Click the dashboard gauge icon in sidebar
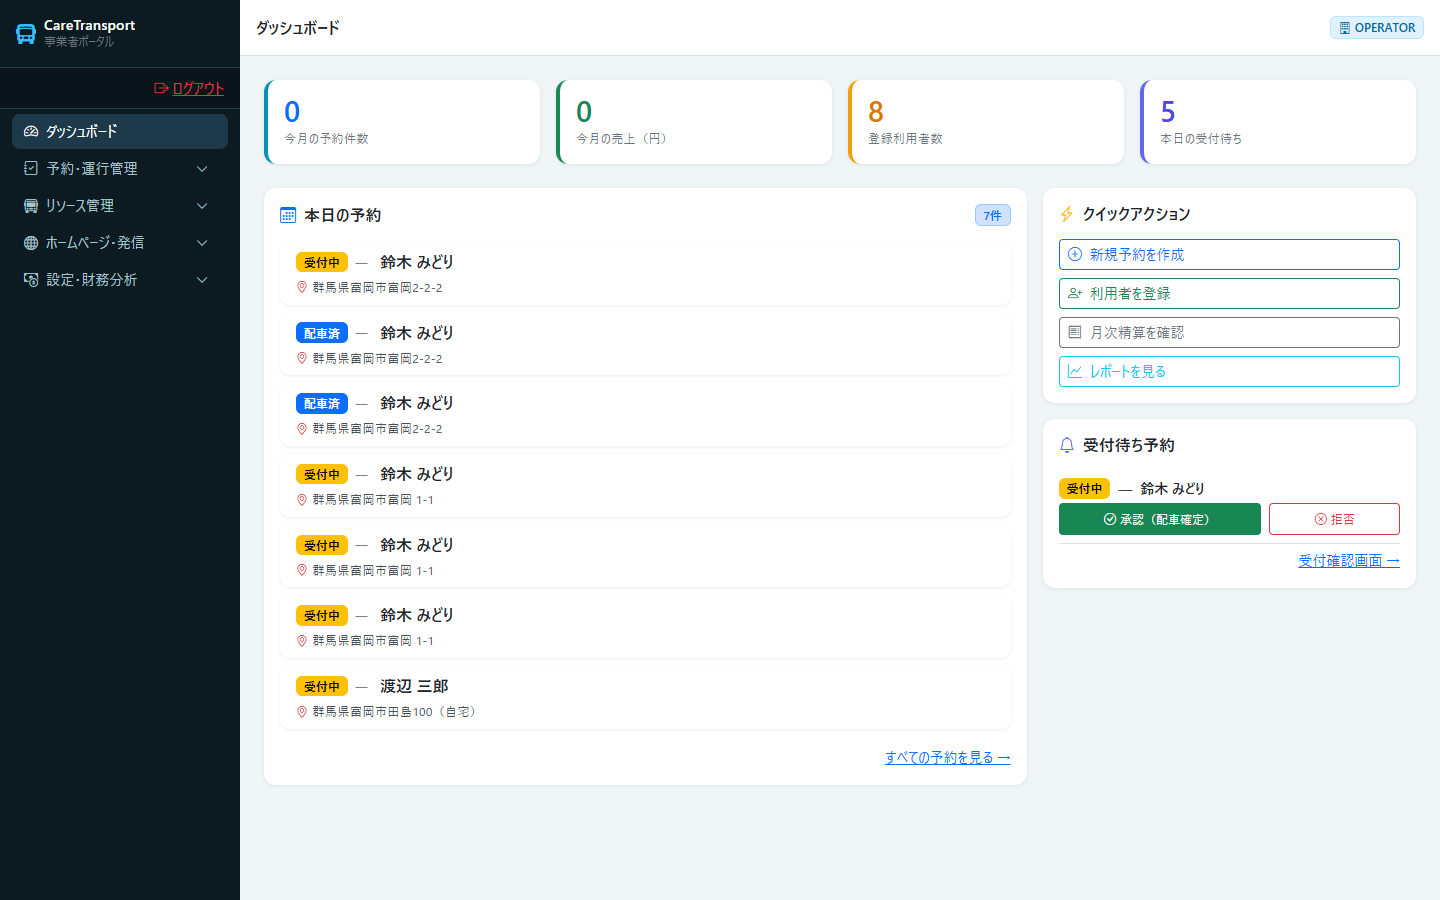Screen dimensions: 1440x900 (31, 131)
